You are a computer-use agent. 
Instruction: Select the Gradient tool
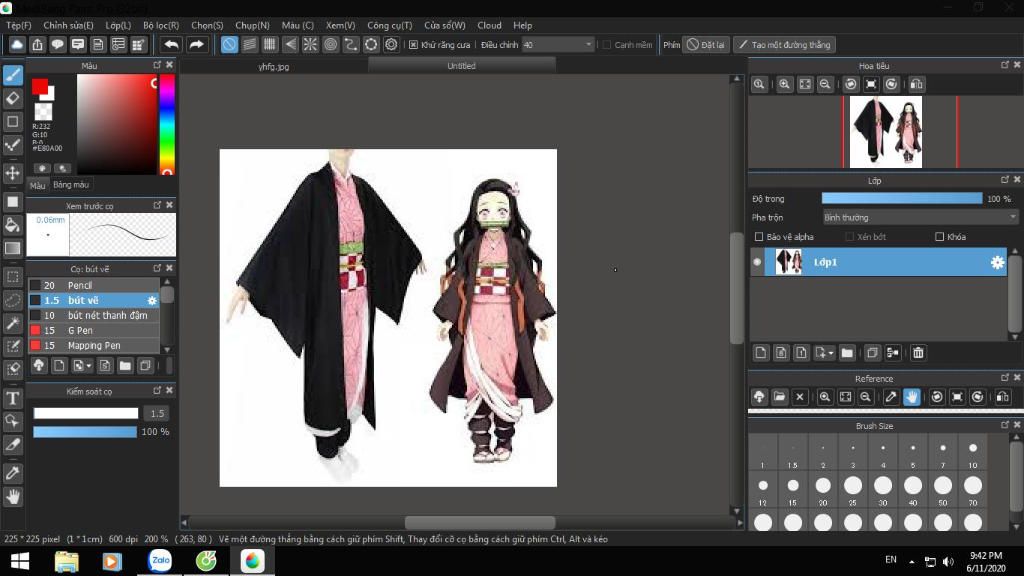click(12, 248)
